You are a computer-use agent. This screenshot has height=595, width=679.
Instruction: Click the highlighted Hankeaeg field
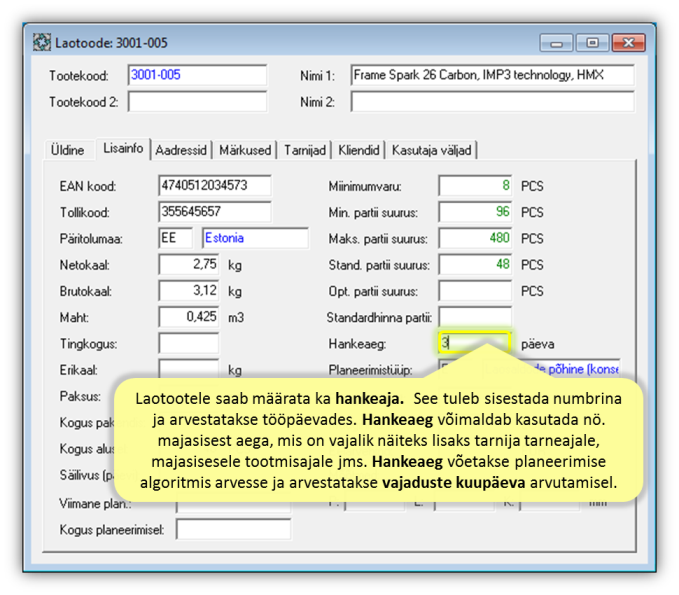[x=474, y=343]
